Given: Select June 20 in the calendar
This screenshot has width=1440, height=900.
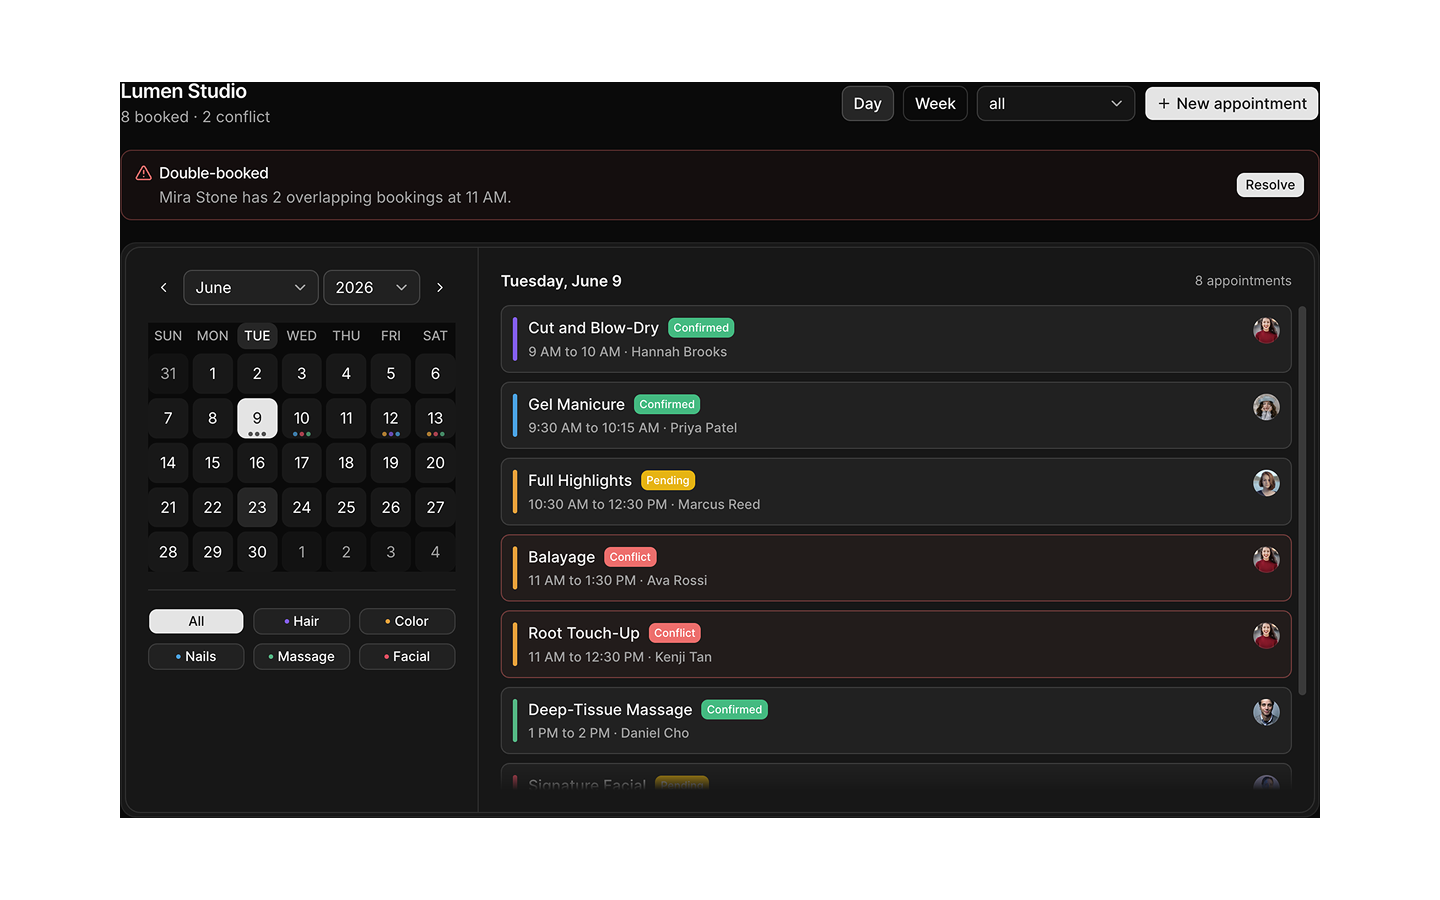Looking at the screenshot, I should coord(435,463).
